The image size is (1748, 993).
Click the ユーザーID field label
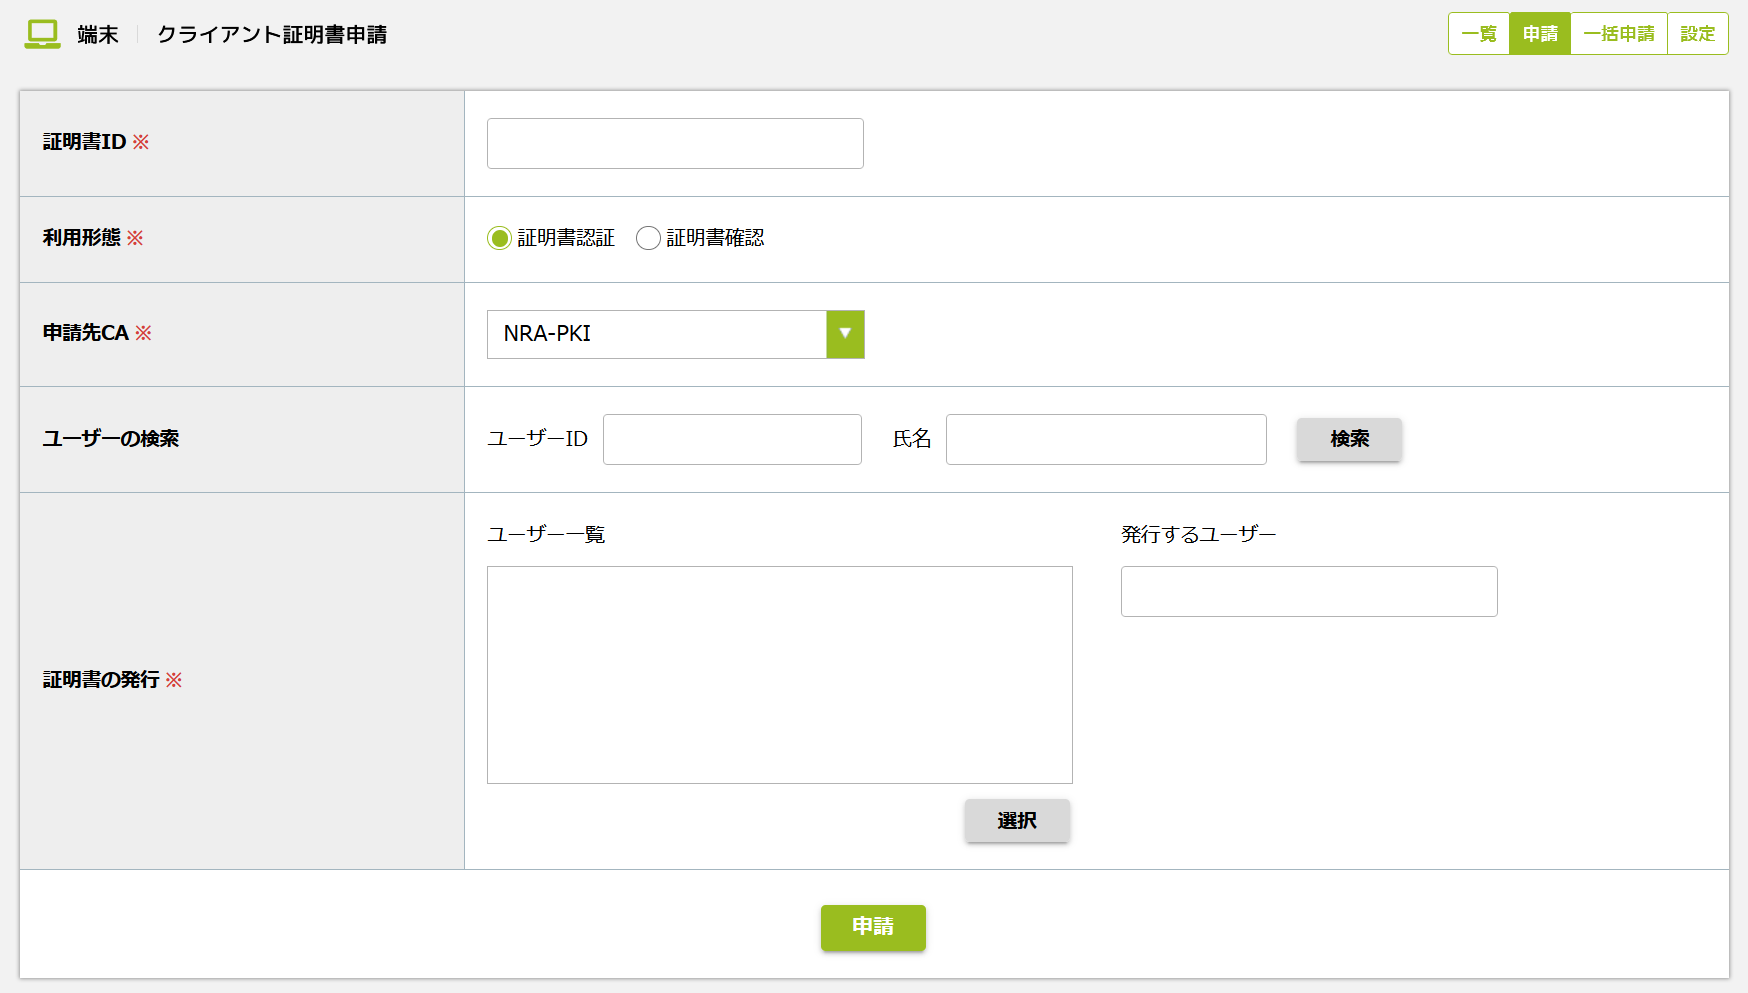pyautogui.click(x=538, y=439)
